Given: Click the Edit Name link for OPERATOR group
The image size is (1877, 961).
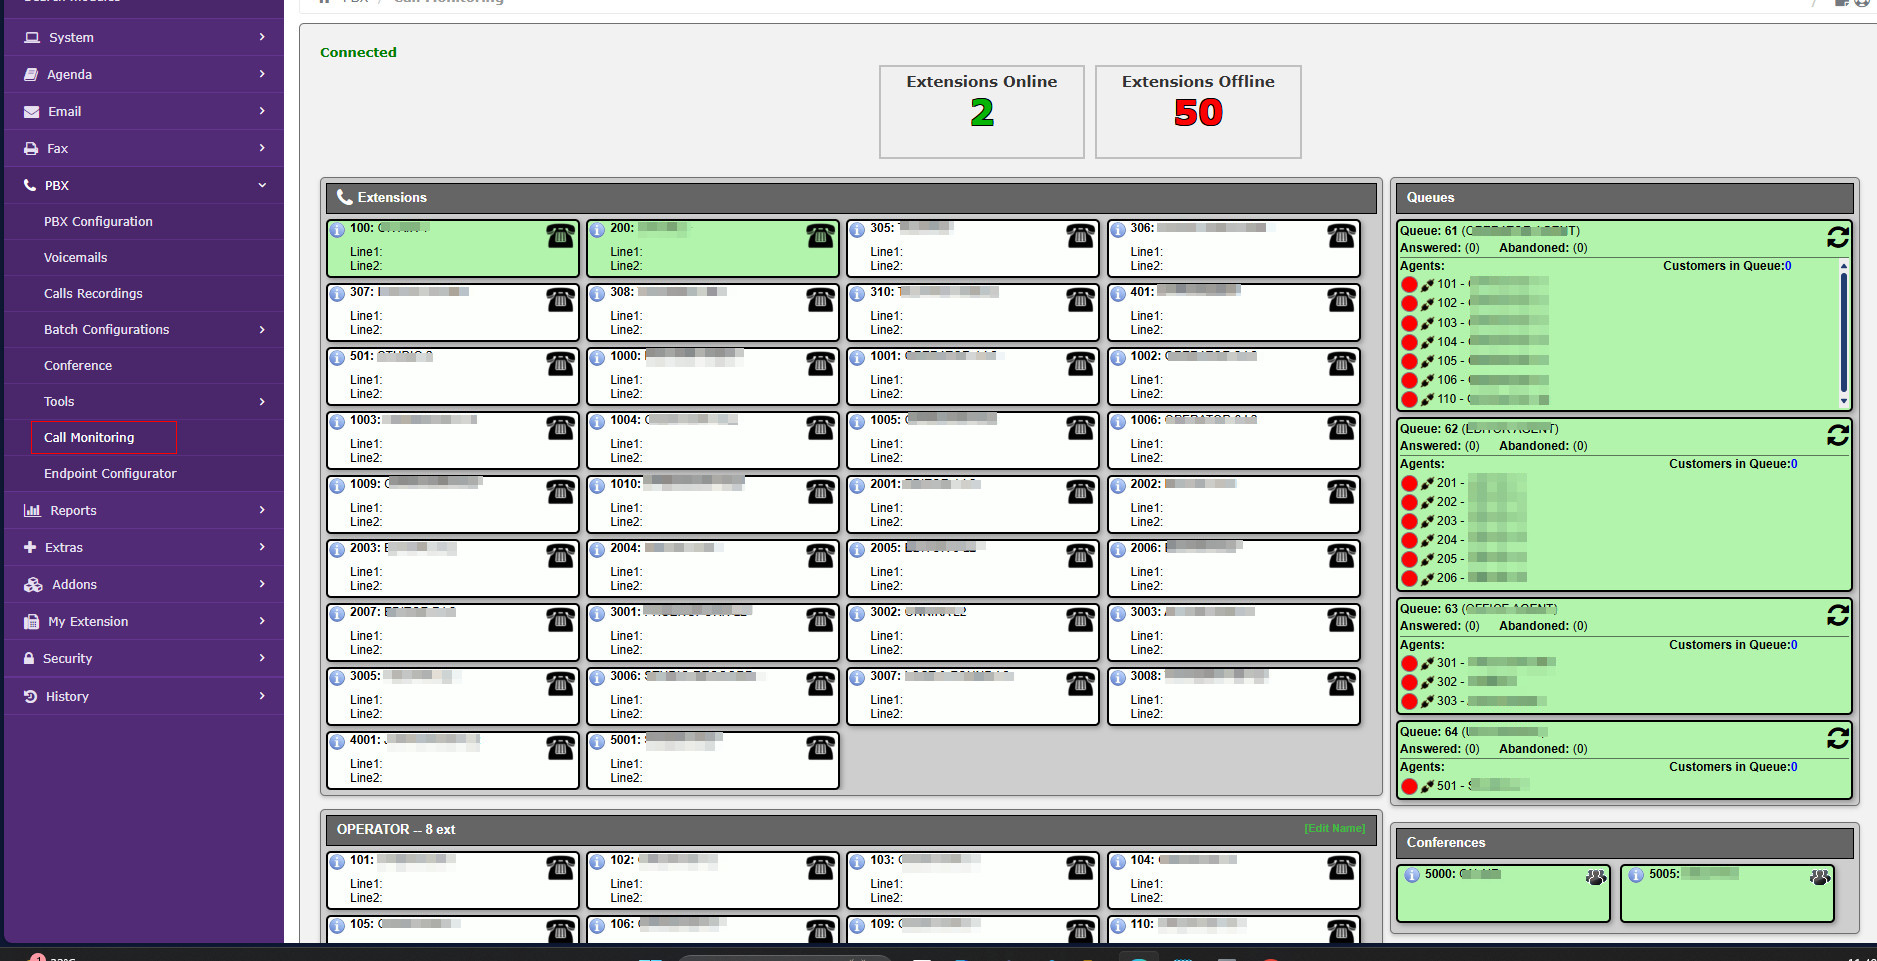Looking at the screenshot, I should [1334, 828].
